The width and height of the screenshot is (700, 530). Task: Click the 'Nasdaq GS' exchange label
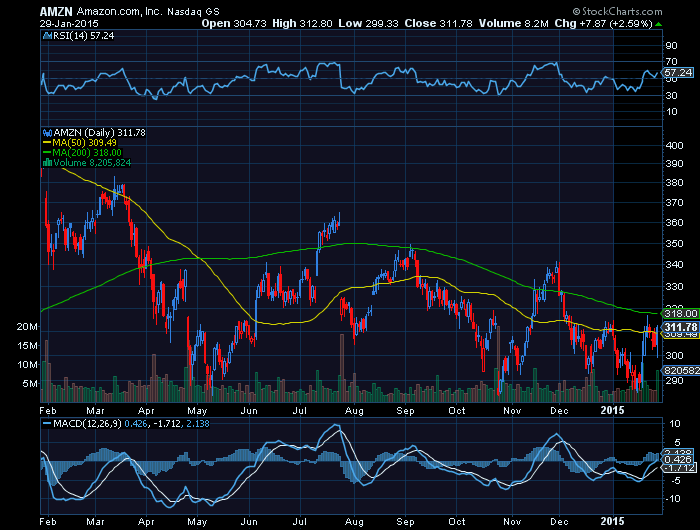[x=193, y=12]
